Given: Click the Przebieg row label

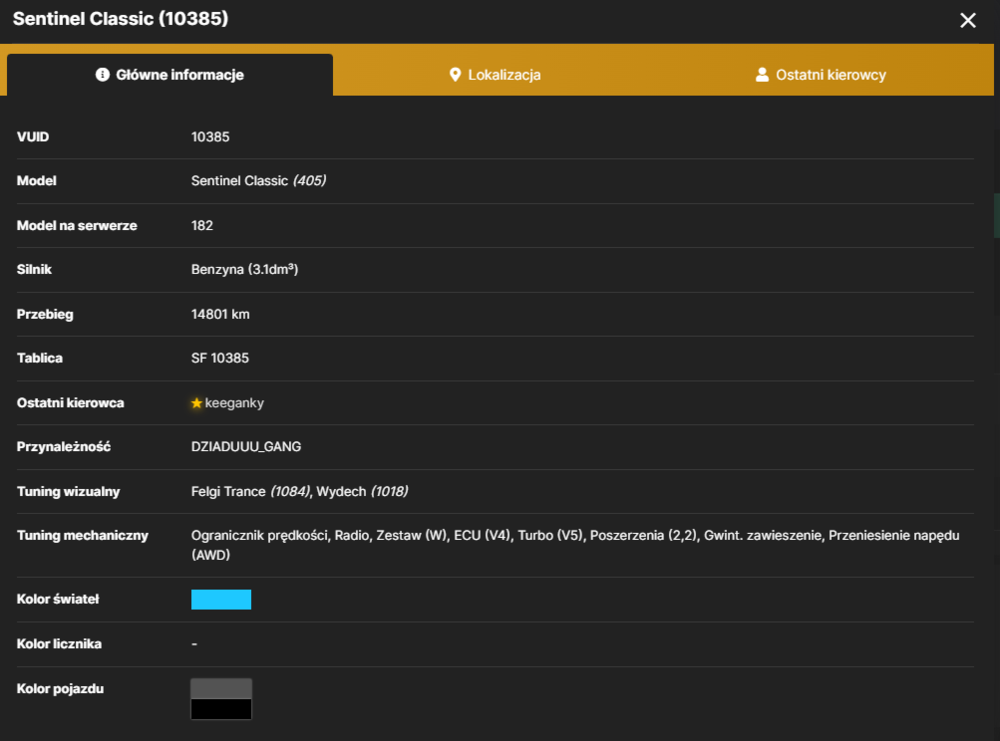Looking at the screenshot, I should pyautogui.click(x=45, y=314).
